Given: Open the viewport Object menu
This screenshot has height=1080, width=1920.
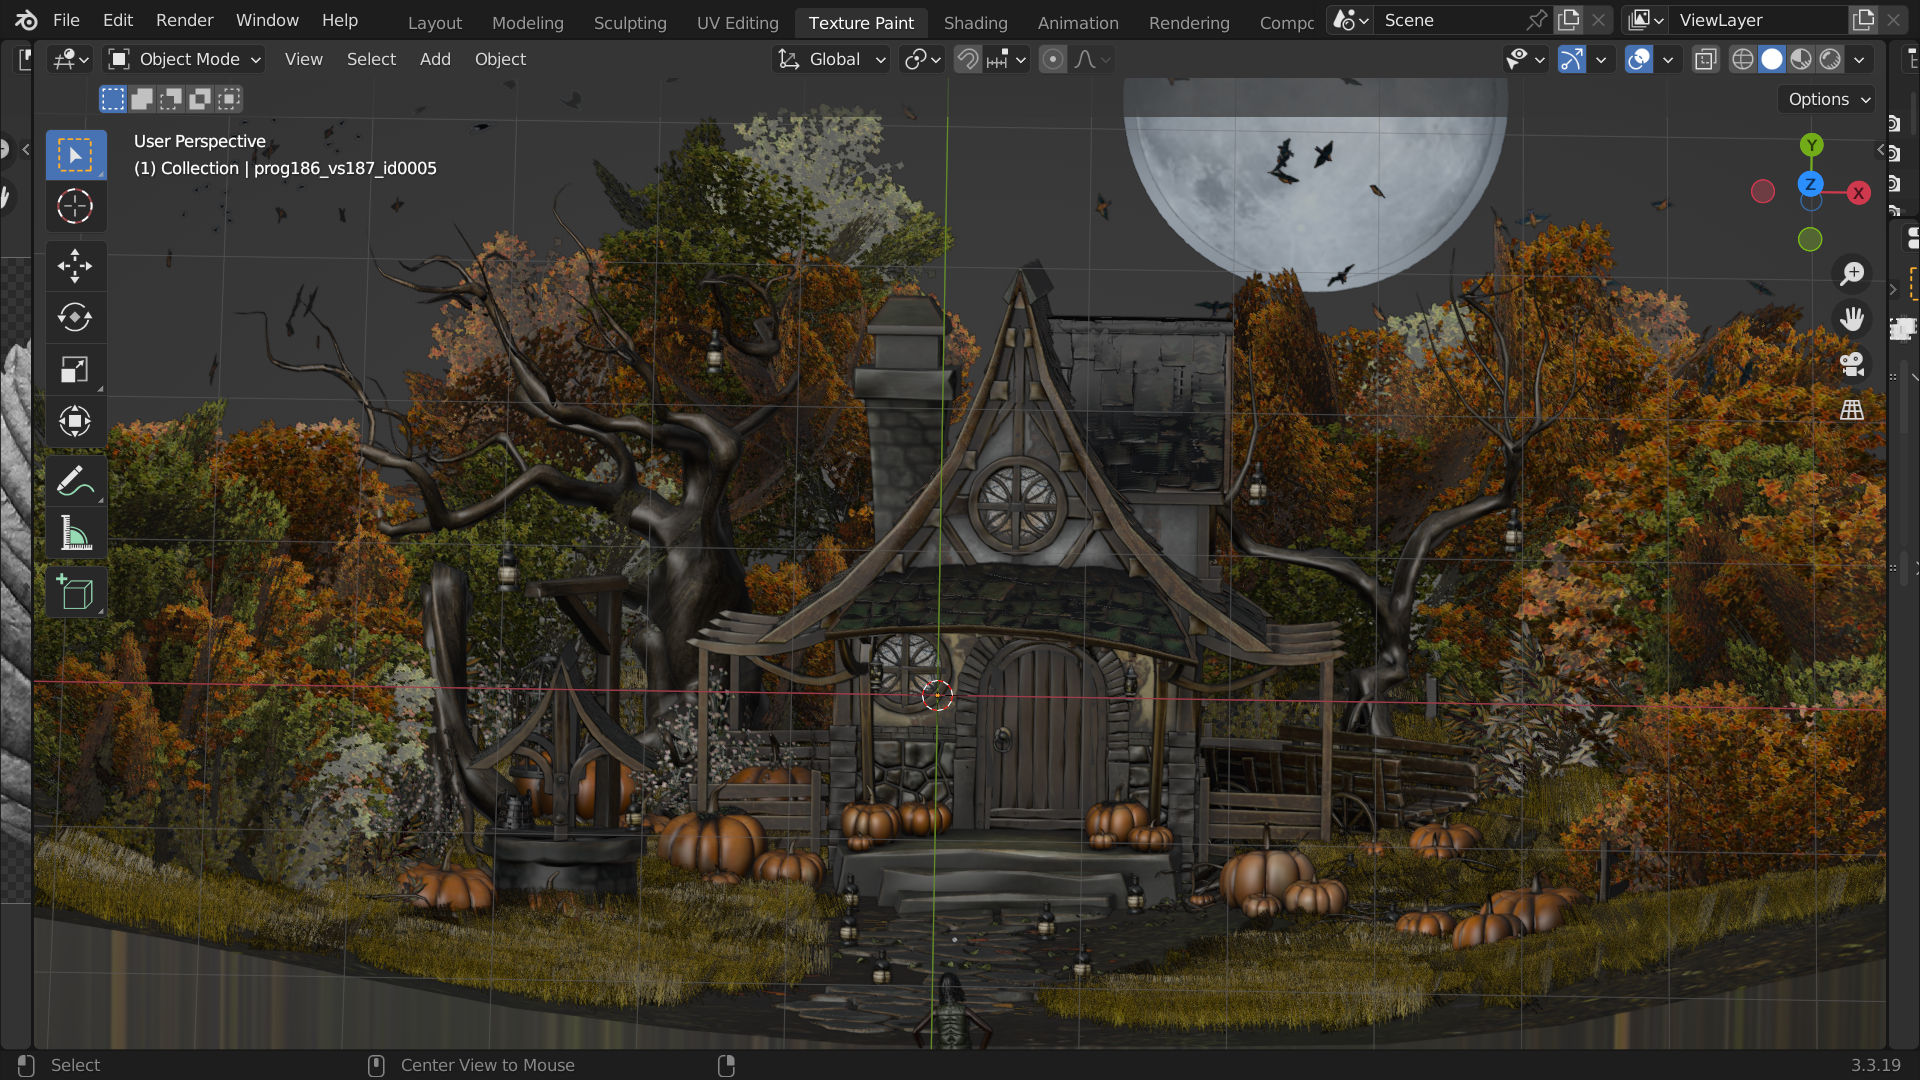Looking at the screenshot, I should coord(500,59).
